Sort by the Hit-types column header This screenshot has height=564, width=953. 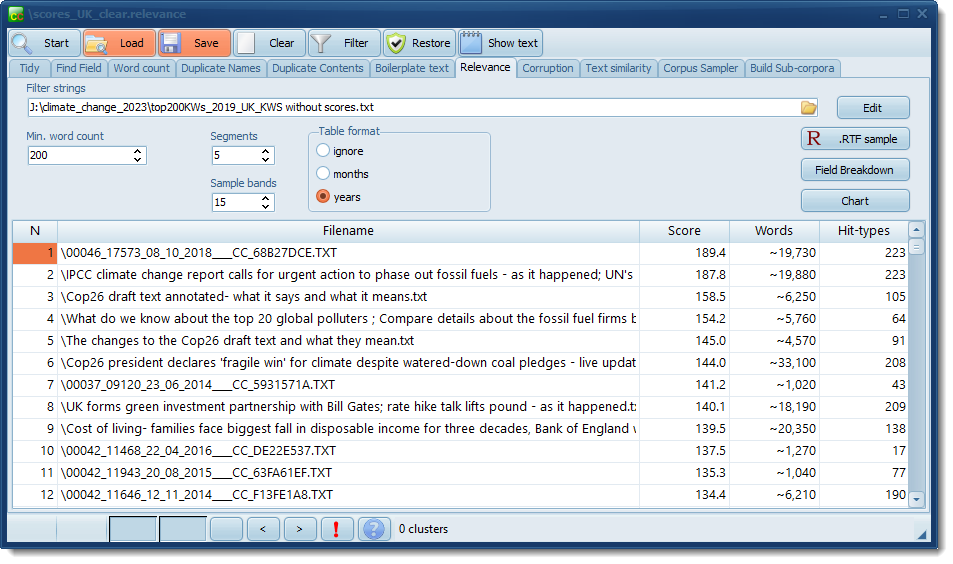[864, 231]
